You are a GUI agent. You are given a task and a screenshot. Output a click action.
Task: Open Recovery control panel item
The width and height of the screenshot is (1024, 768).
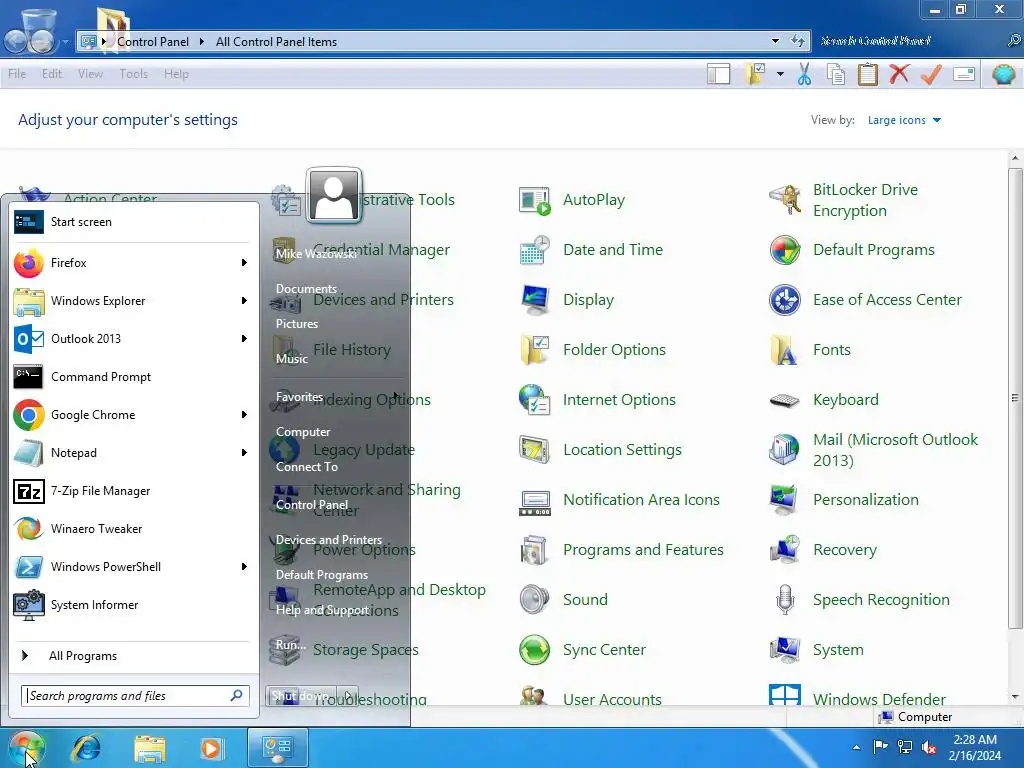[x=823, y=550]
